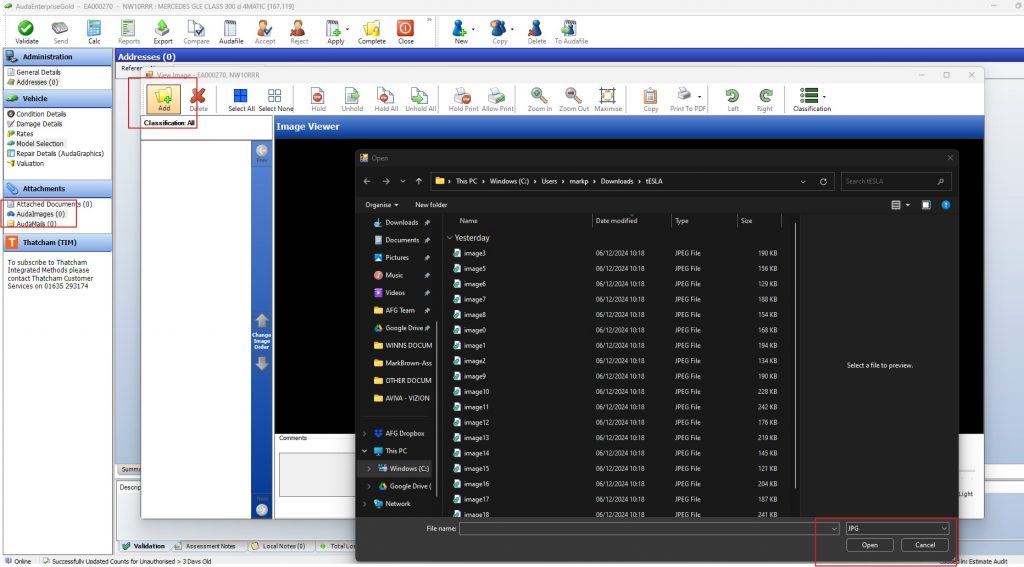
Task: Click the Back arrow in Open dialog
Action: [x=367, y=182]
